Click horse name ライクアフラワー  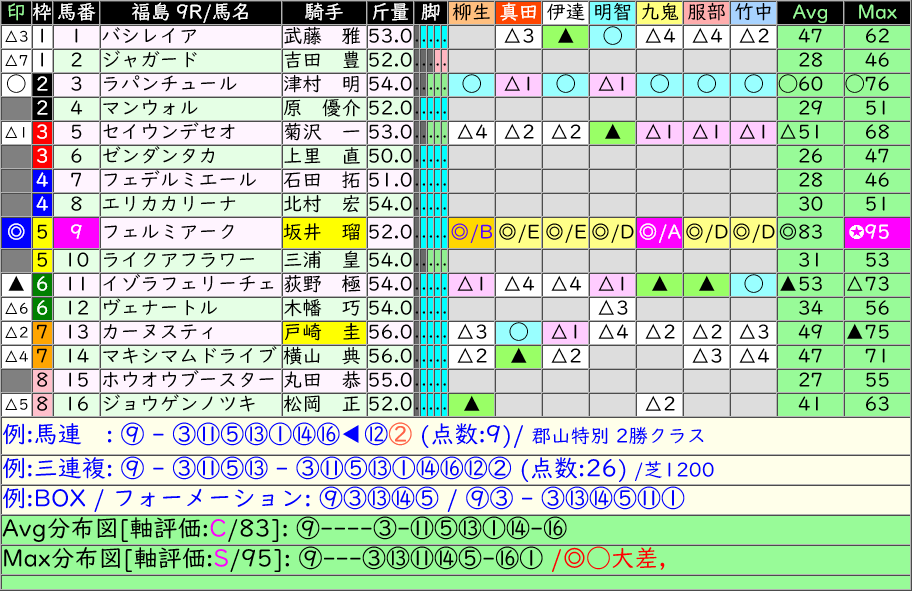tap(190, 260)
